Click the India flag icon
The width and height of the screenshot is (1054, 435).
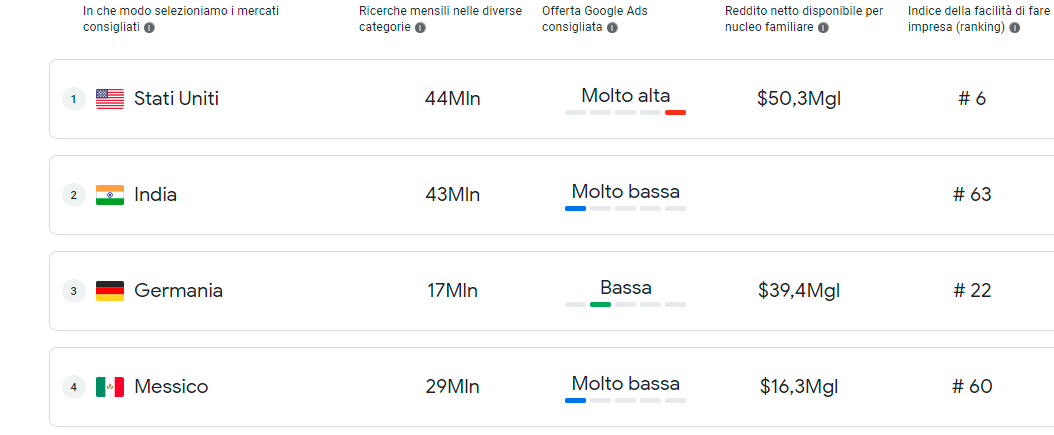pyautogui.click(x=110, y=195)
